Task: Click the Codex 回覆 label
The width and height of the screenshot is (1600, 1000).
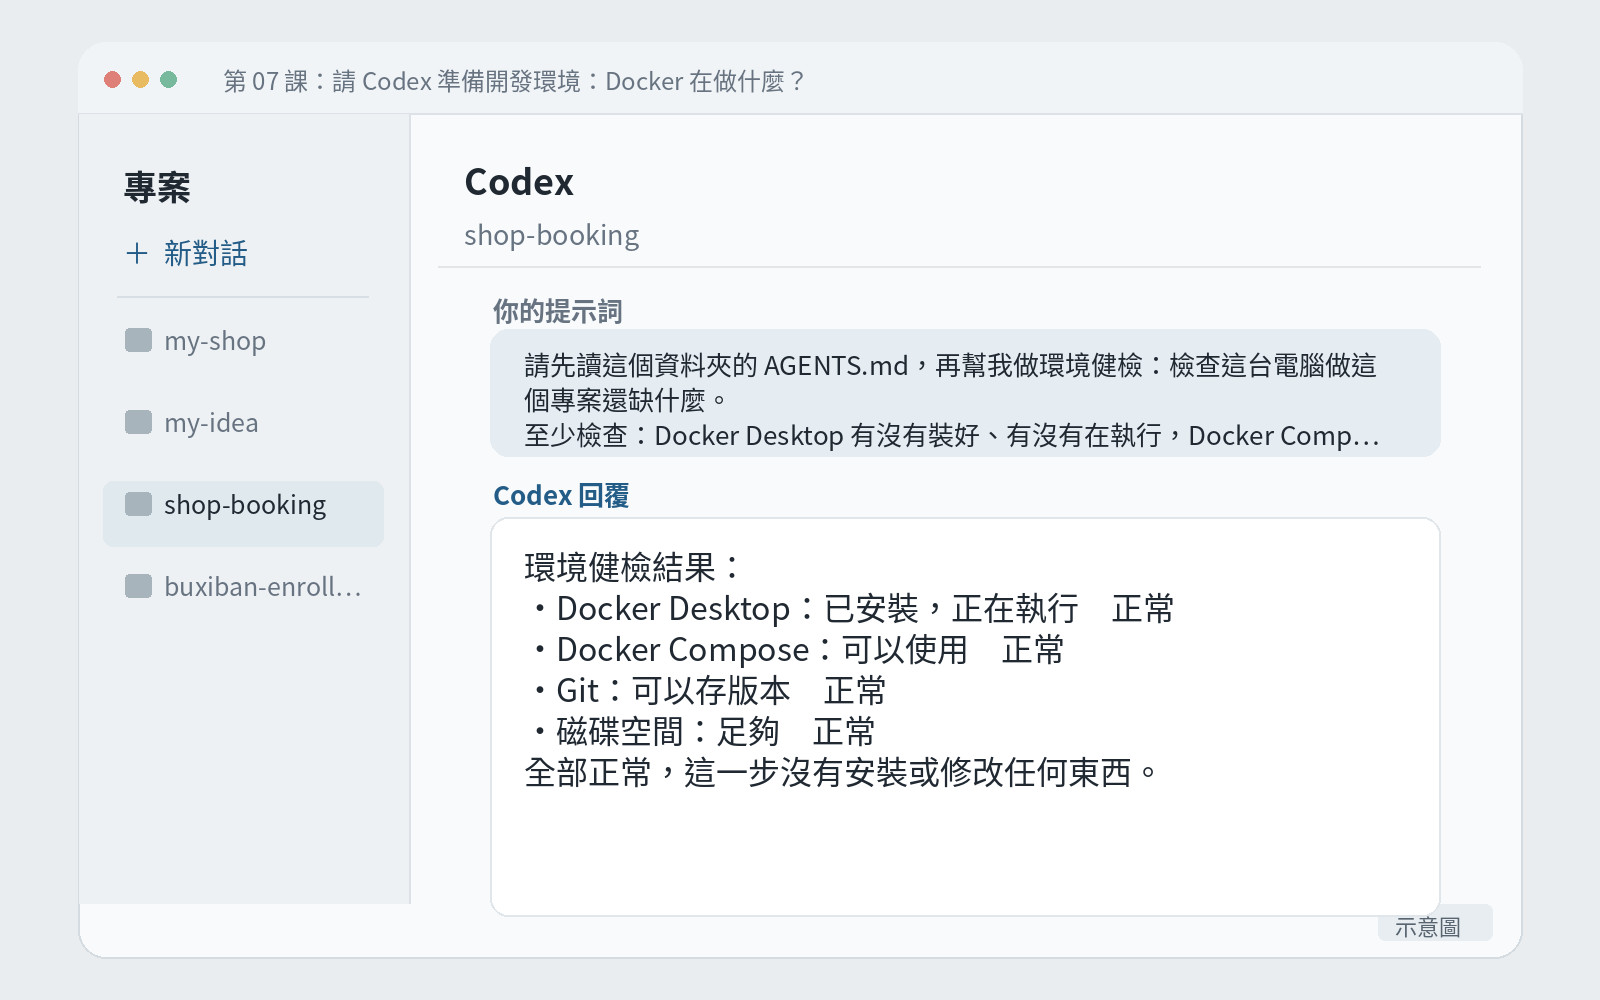Action: coord(561,496)
